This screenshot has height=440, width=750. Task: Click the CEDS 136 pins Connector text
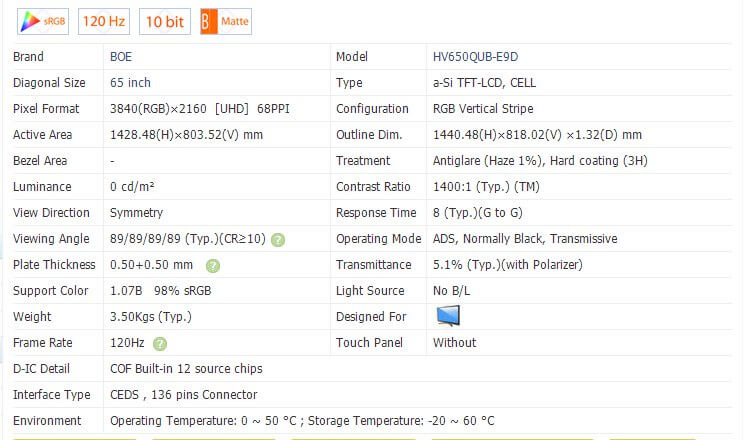pyautogui.click(x=183, y=395)
